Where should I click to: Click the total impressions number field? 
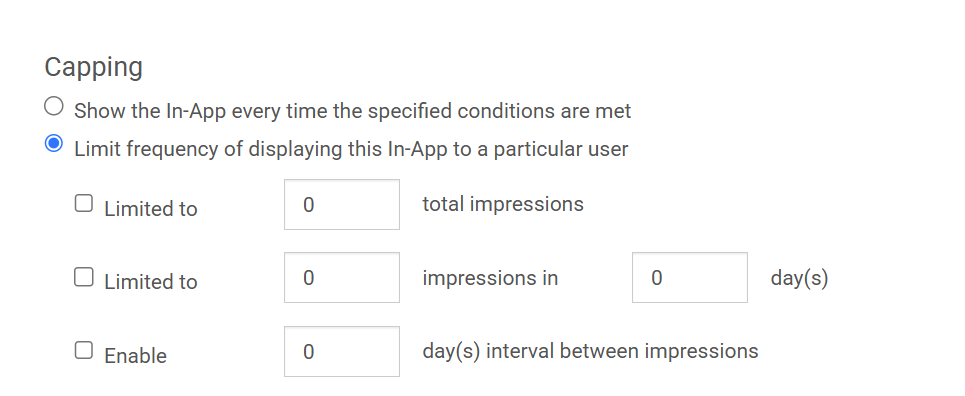coord(342,204)
